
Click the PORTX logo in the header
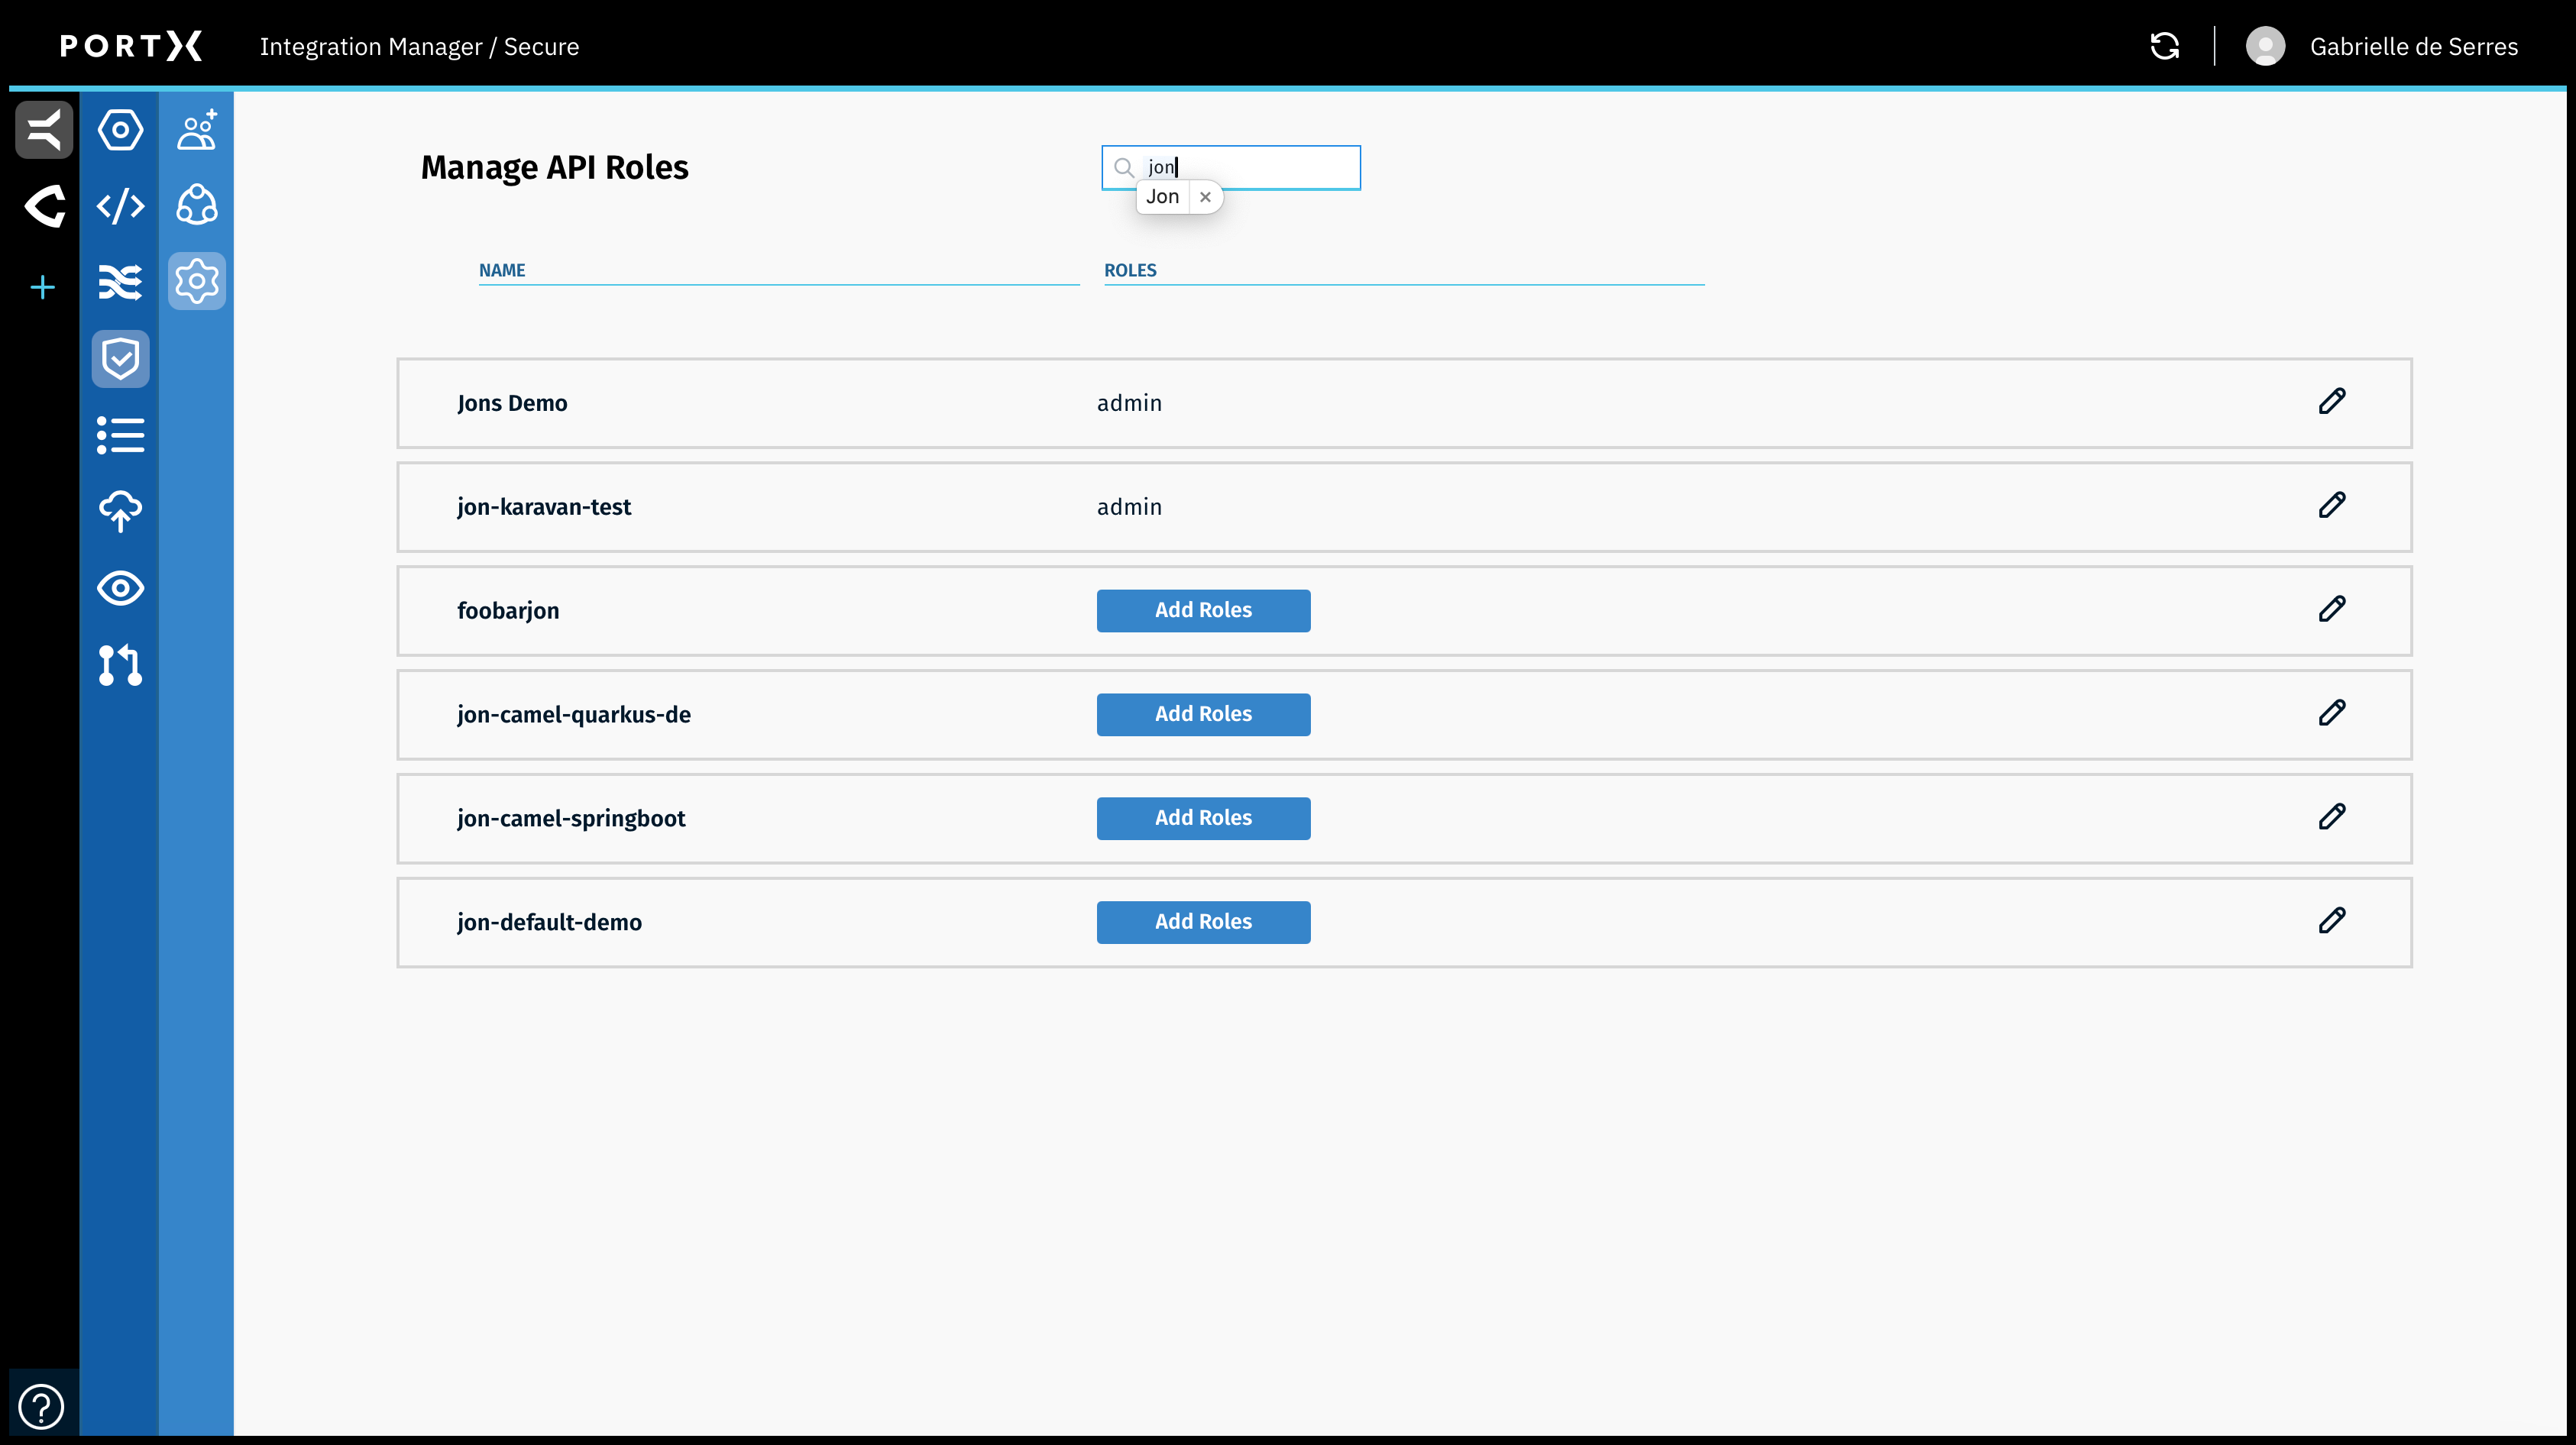[x=131, y=46]
